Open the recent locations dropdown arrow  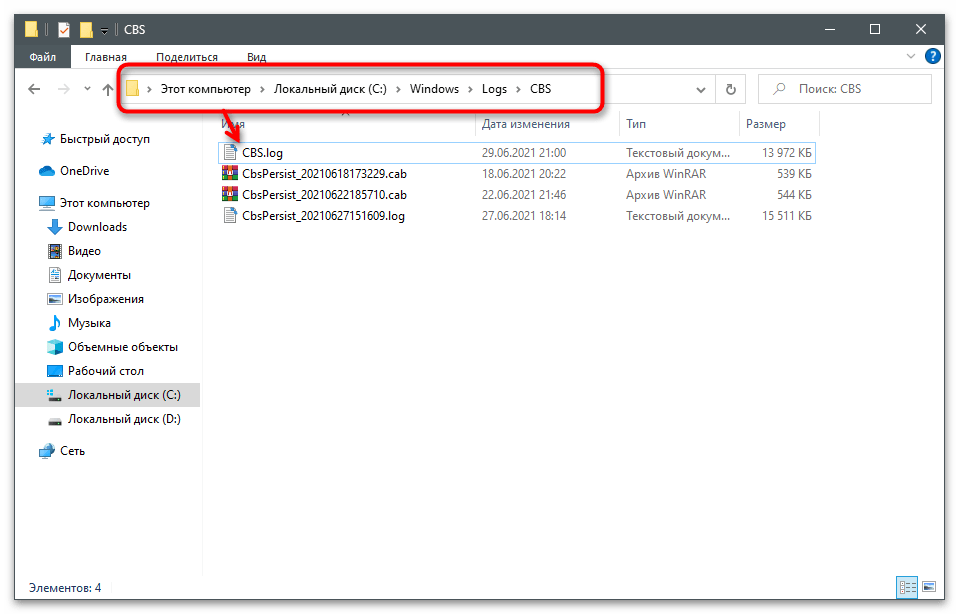pos(87,89)
